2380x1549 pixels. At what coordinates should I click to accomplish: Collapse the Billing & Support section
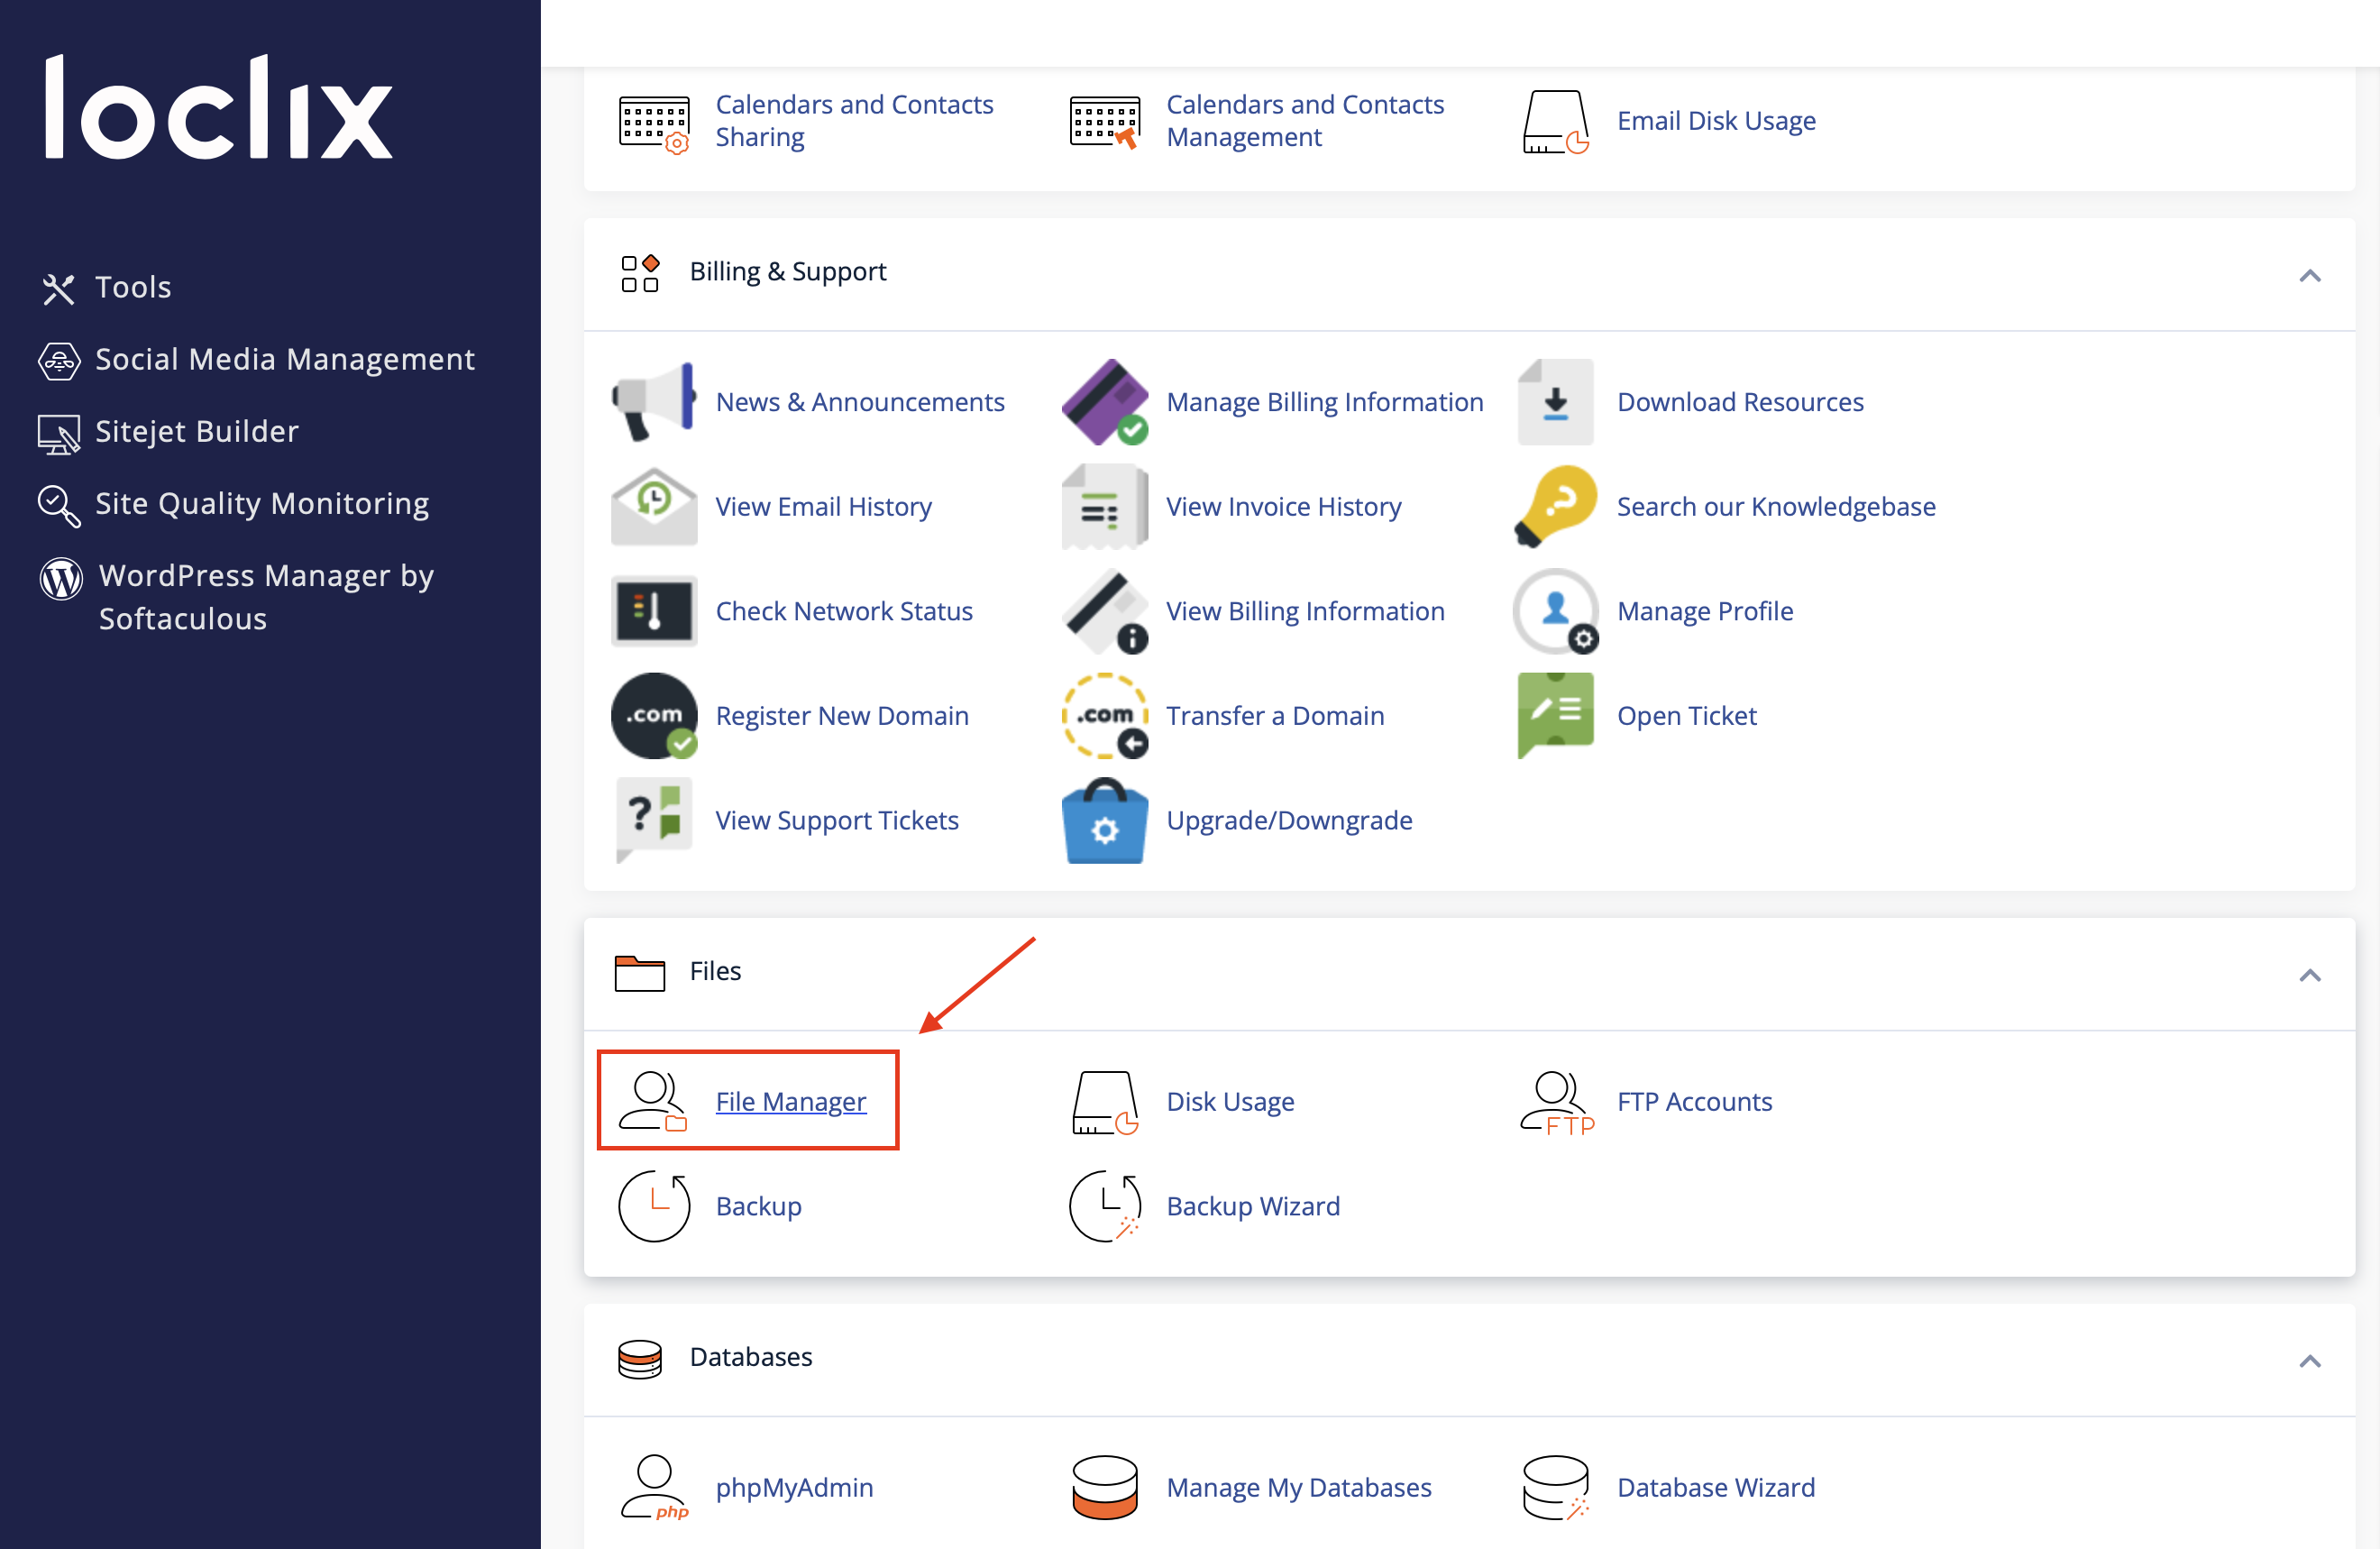click(2310, 275)
